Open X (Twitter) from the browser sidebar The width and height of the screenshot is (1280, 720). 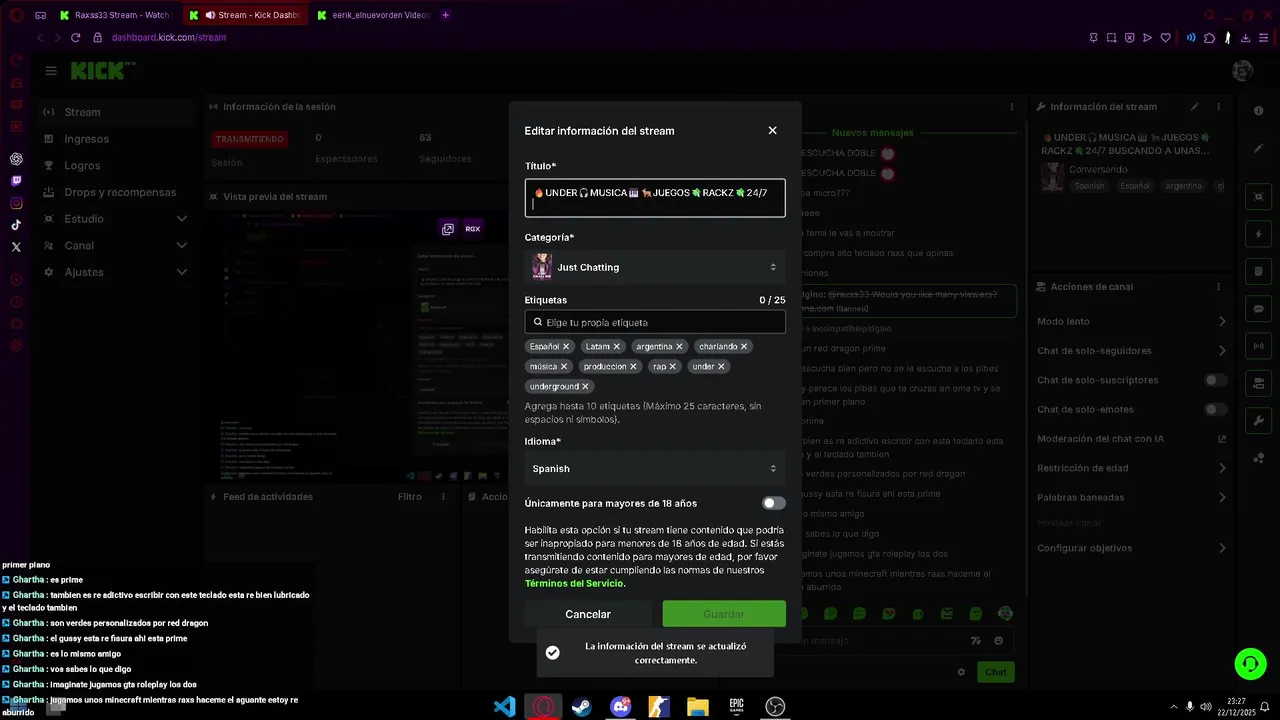click(x=16, y=247)
